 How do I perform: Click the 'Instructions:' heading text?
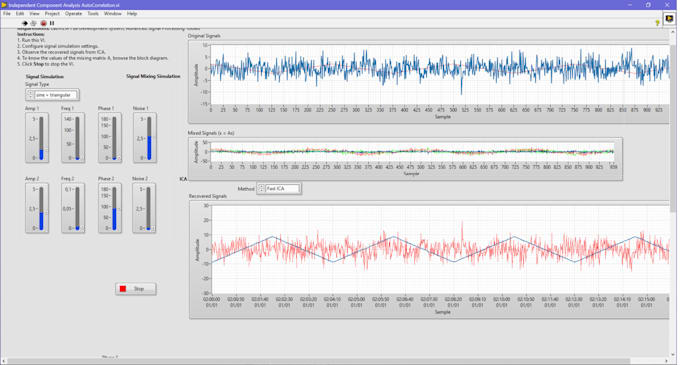[31, 34]
